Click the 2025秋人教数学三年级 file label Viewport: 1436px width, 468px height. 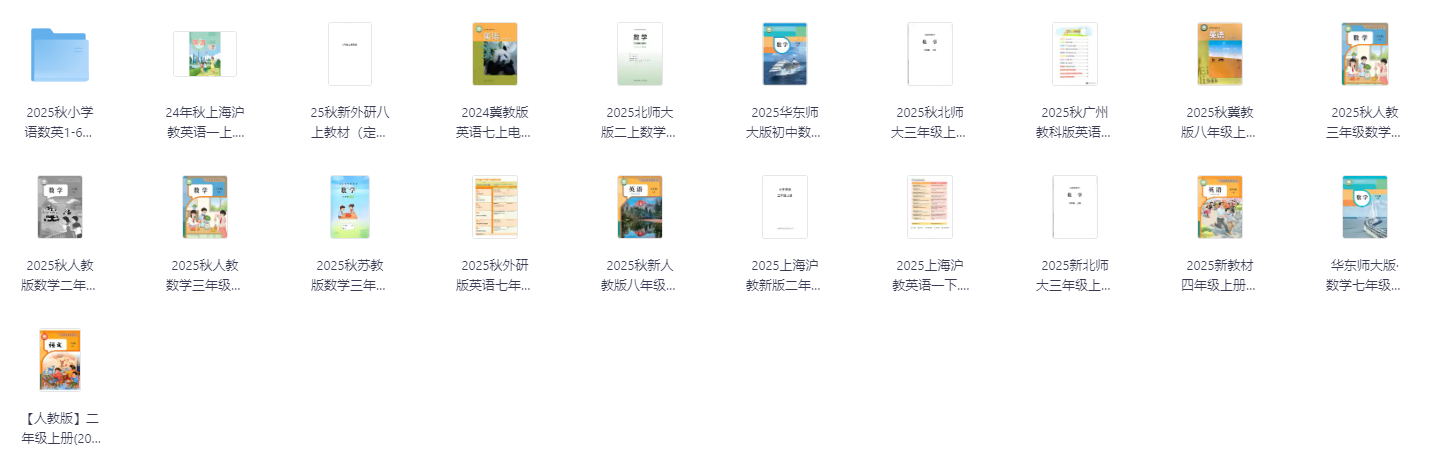pyautogui.click(x=205, y=275)
